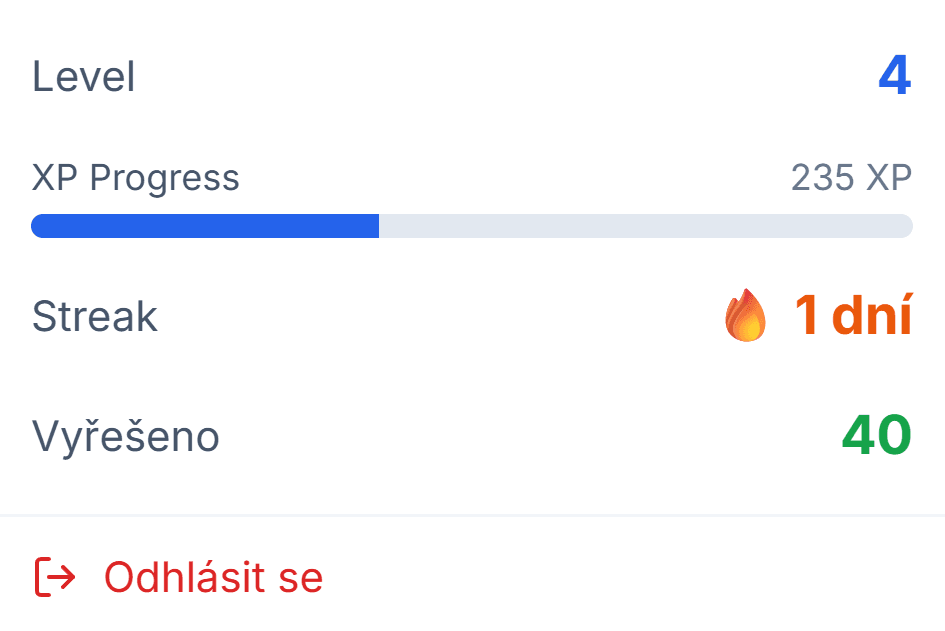Viewport: 945px width, 631px height.
Task: Select the "Vyřešeno" label
Action: pyautogui.click(x=126, y=436)
